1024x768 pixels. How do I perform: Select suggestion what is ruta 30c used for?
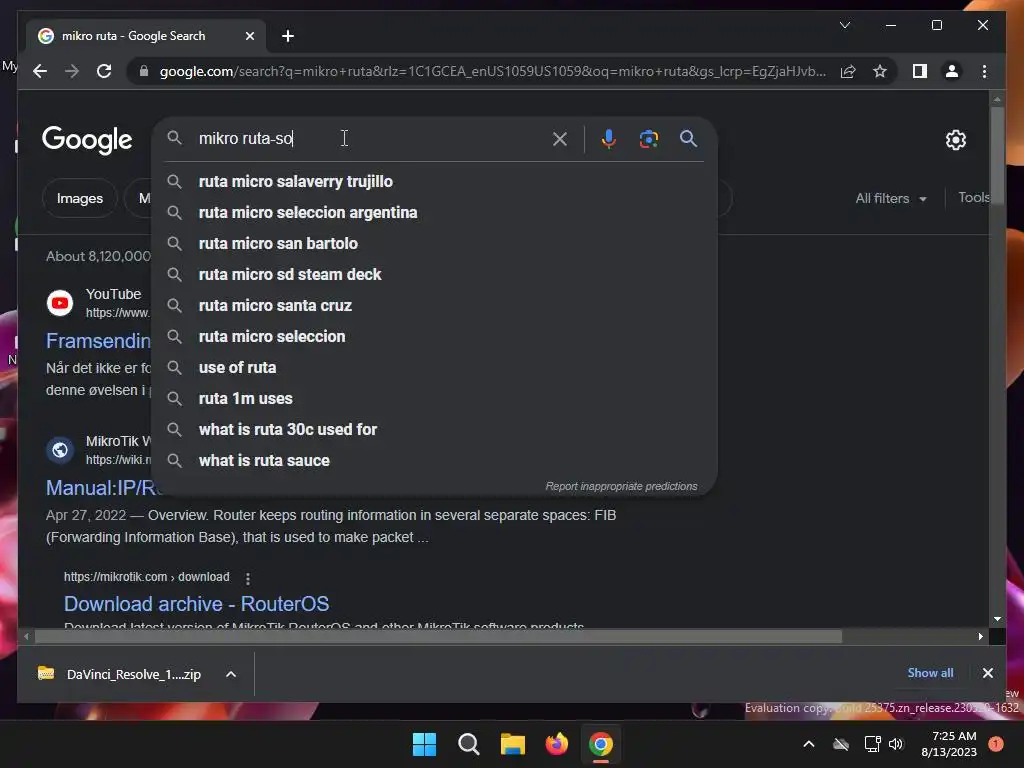[x=434, y=430]
